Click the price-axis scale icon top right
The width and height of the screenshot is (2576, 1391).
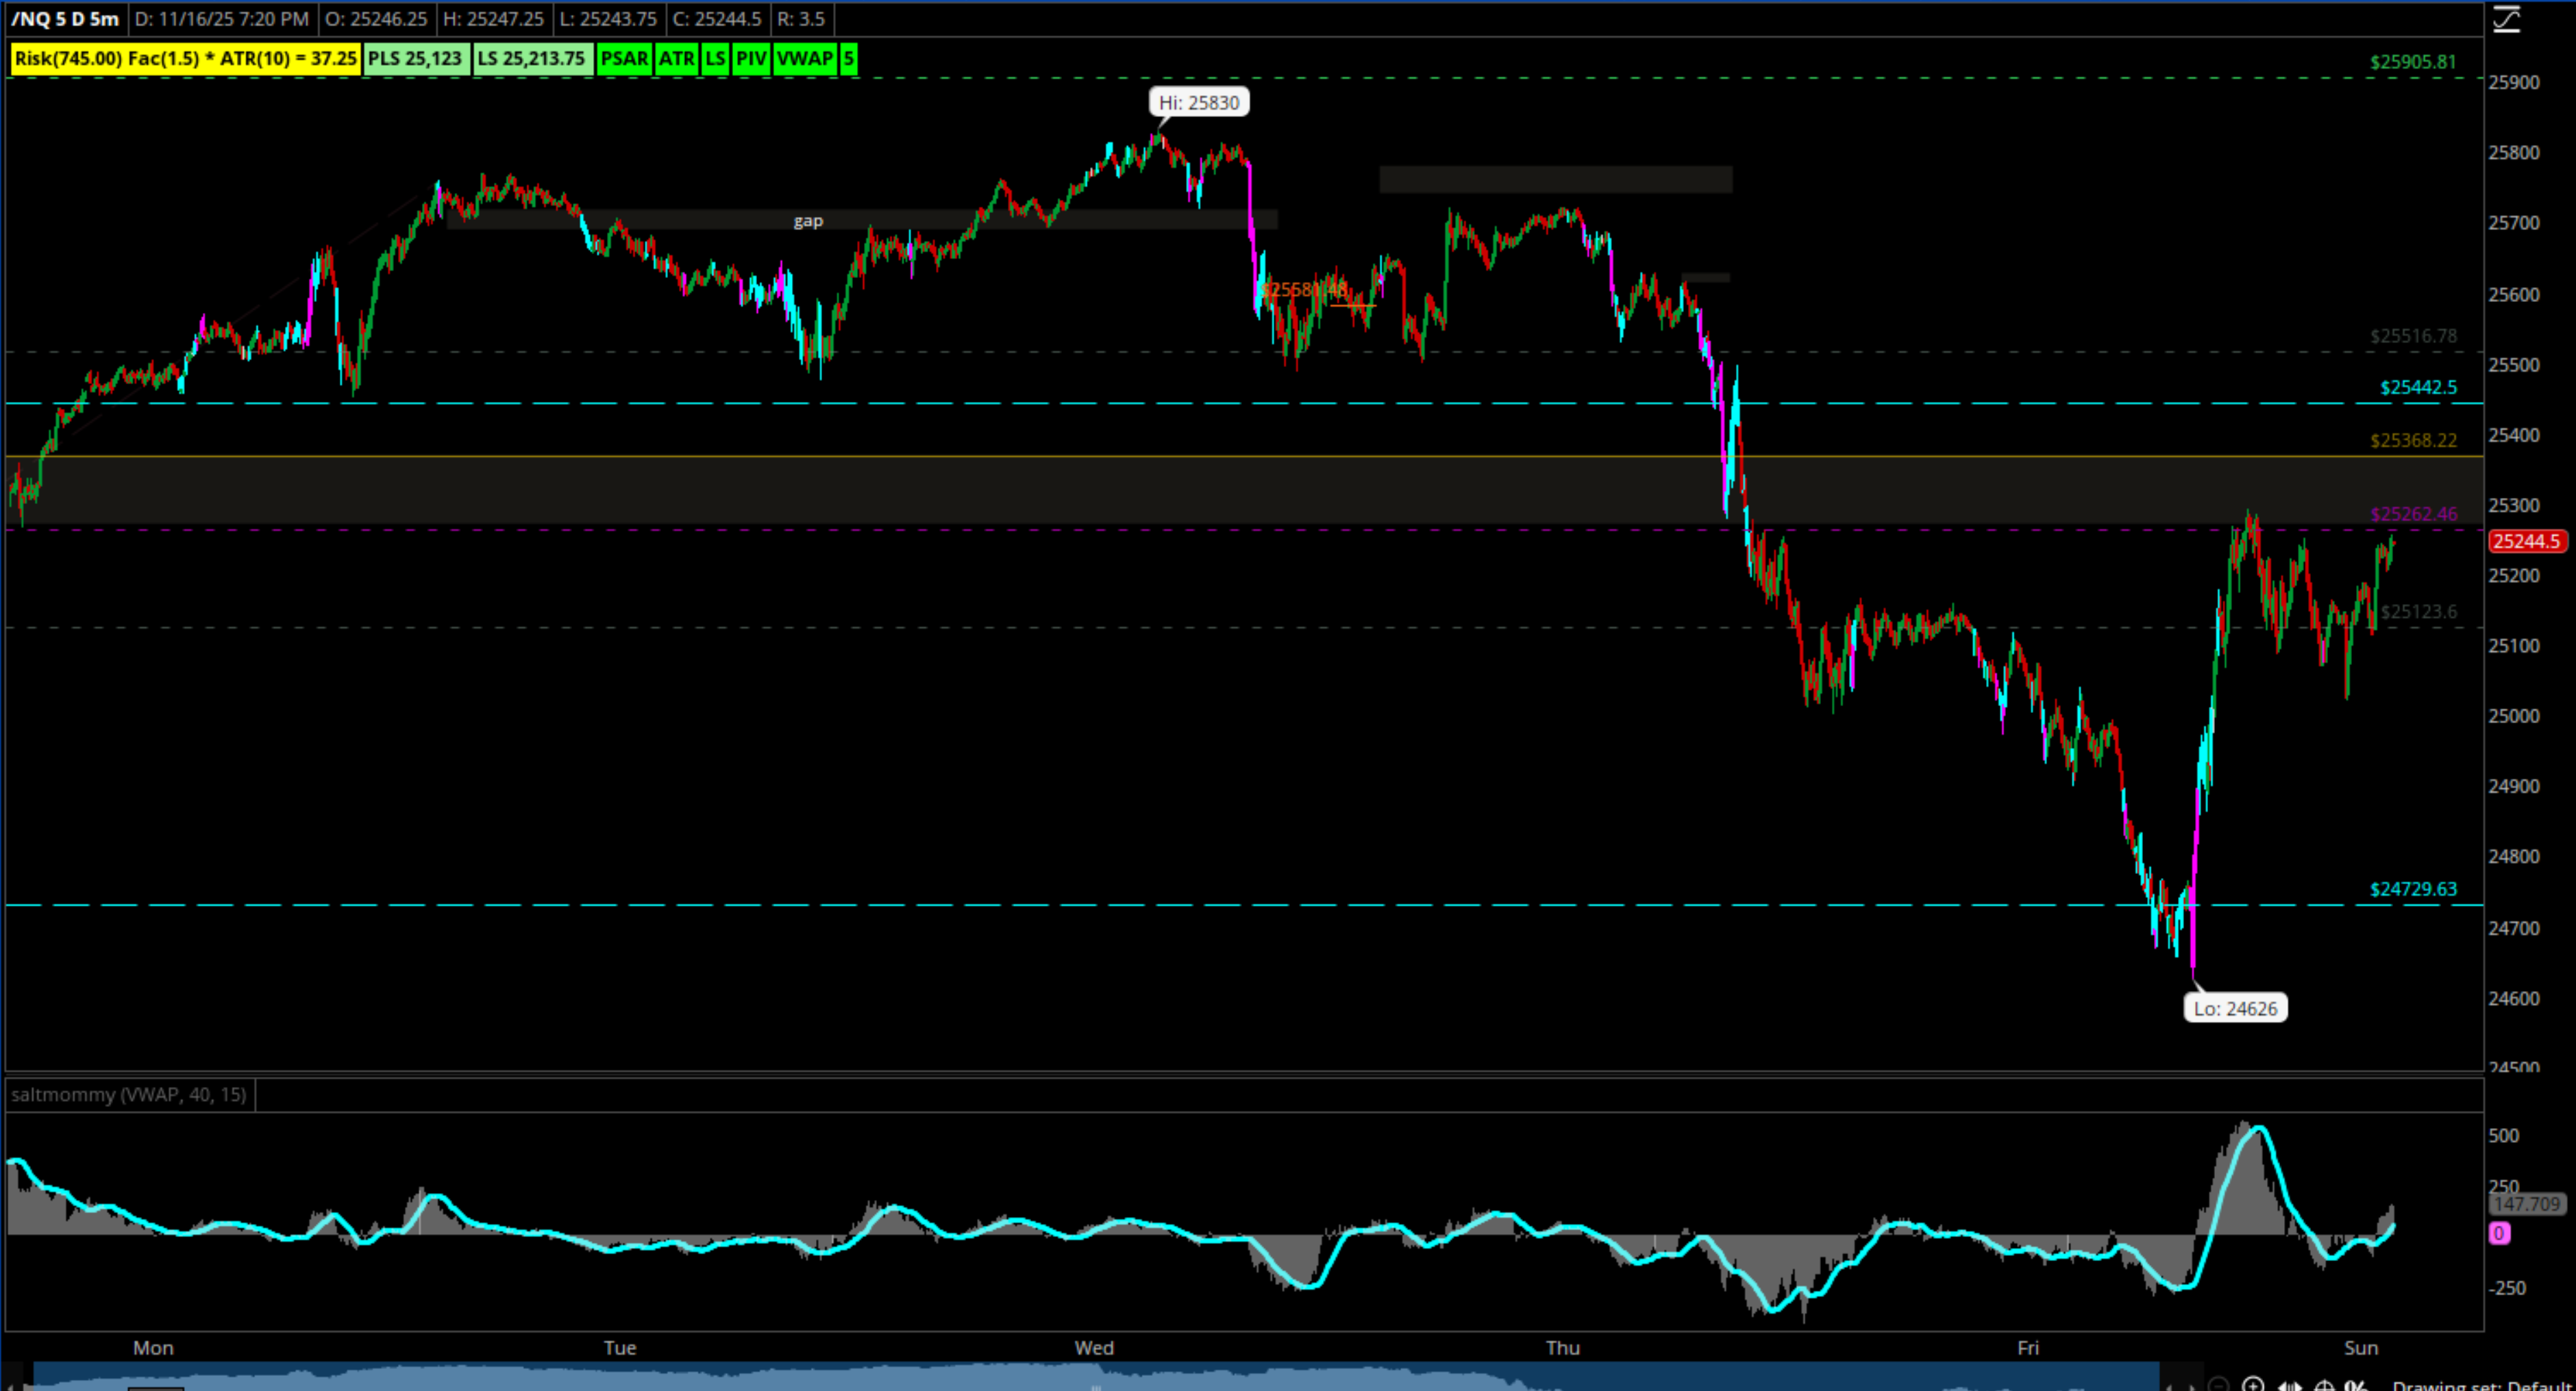point(2506,19)
